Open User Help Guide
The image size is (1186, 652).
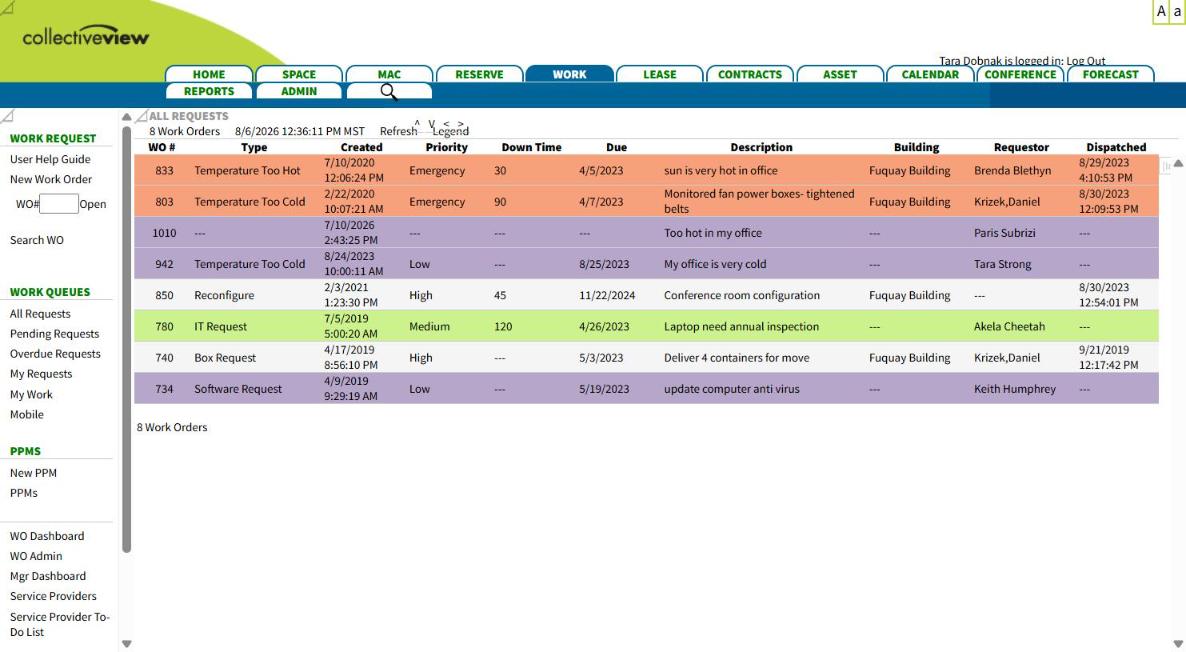click(x=50, y=159)
